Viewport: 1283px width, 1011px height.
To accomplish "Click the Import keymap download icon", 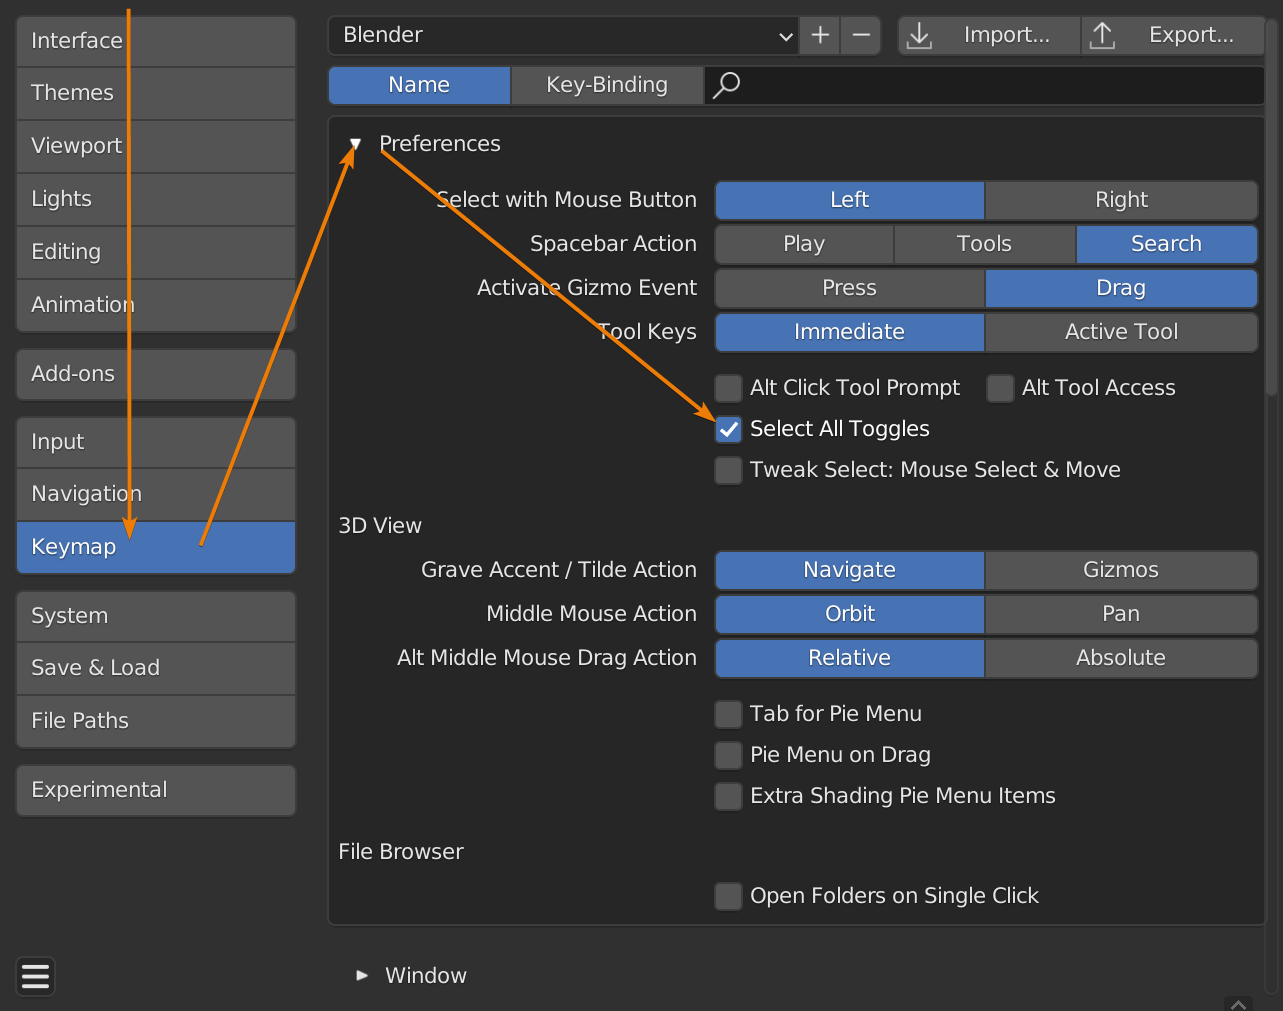I will pos(919,36).
